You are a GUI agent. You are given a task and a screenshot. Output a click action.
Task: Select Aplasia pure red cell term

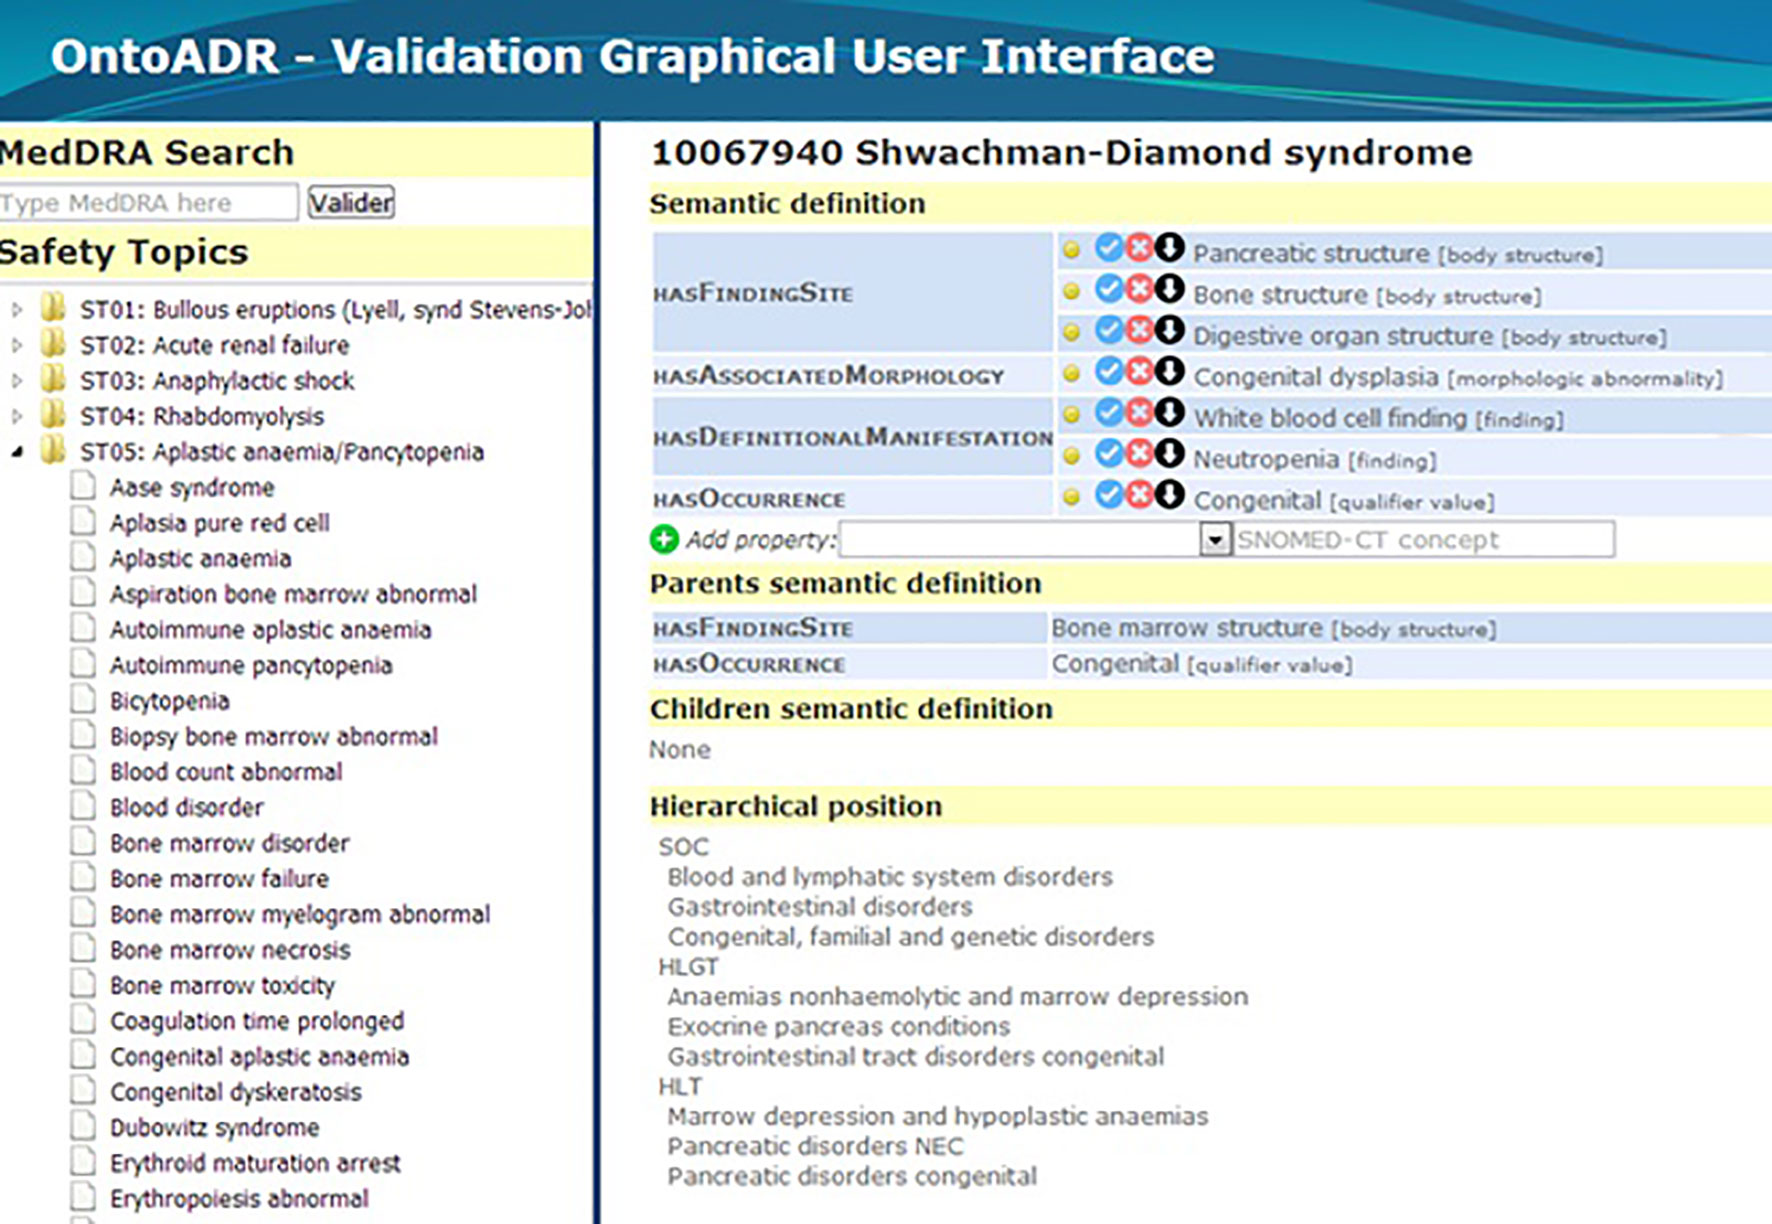[220, 523]
